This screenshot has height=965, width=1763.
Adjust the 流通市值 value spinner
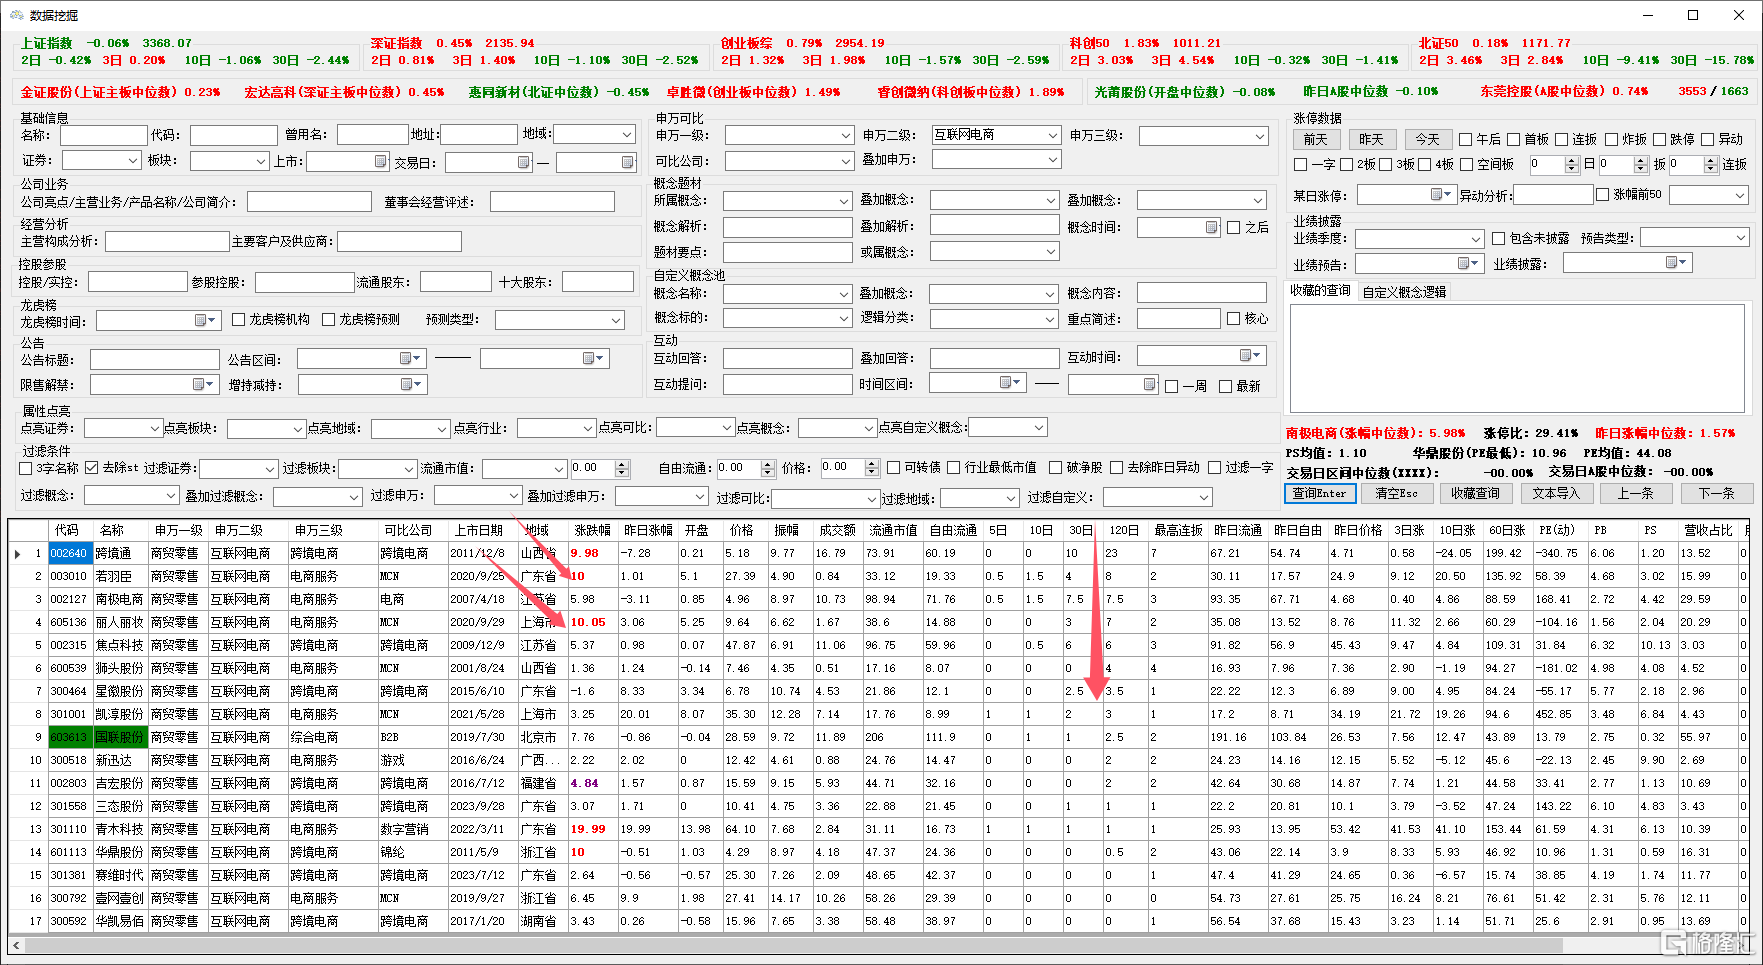pos(622,468)
